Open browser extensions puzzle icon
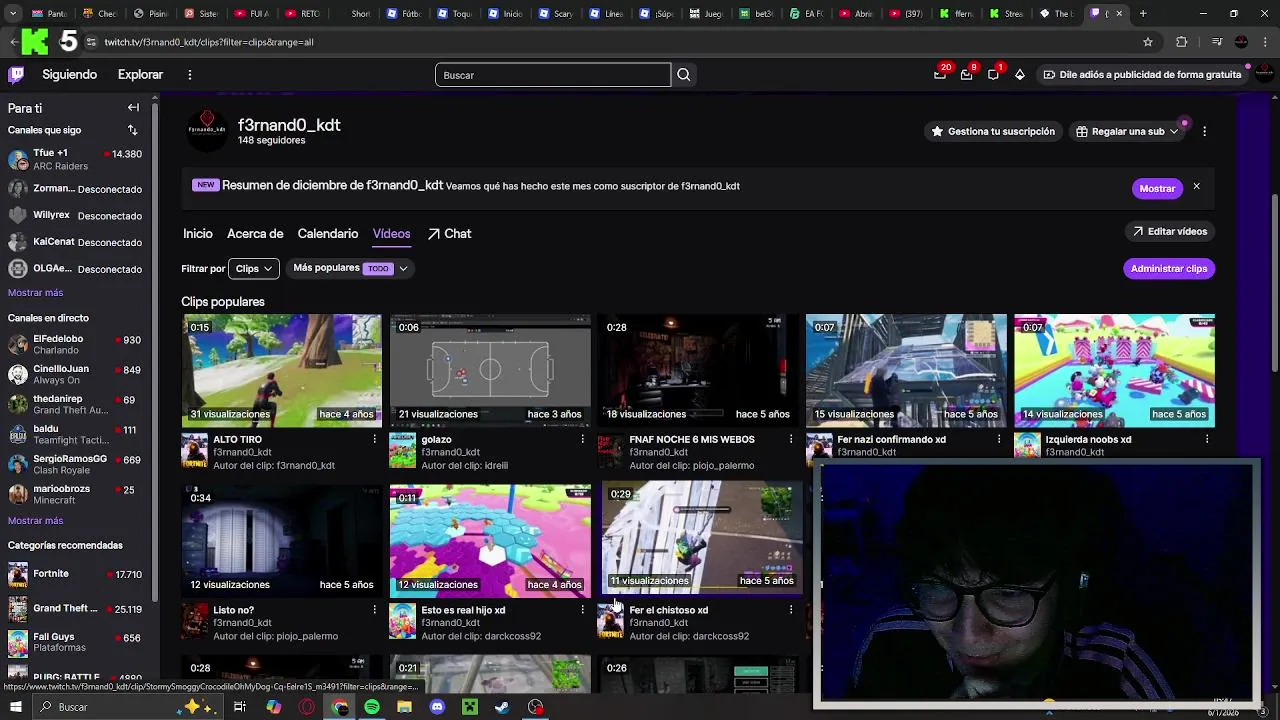This screenshot has height=720, width=1280. pyautogui.click(x=1182, y=42)
